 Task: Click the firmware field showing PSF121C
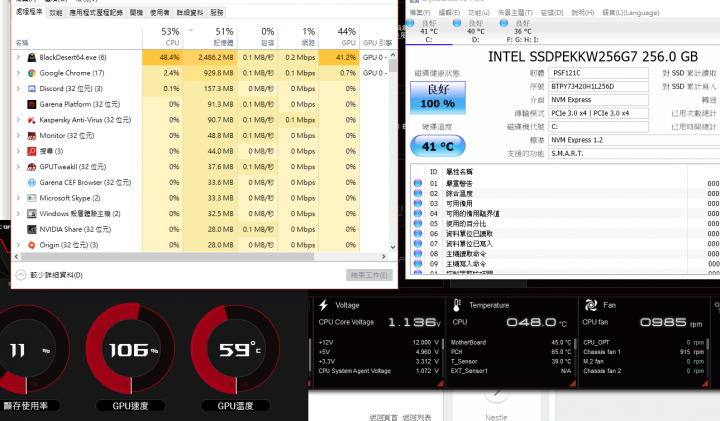[x=598, y=73]
